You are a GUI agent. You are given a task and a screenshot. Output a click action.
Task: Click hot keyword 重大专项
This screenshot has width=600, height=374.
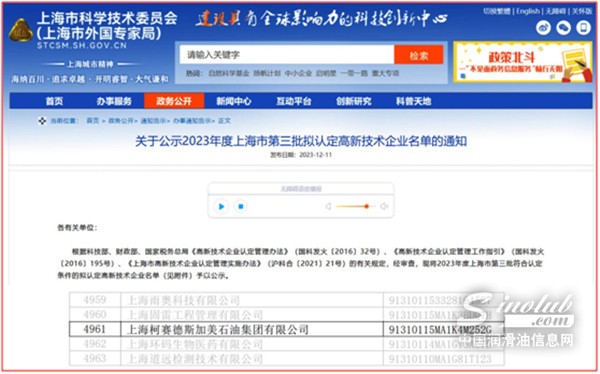click(x=385, y=73)
